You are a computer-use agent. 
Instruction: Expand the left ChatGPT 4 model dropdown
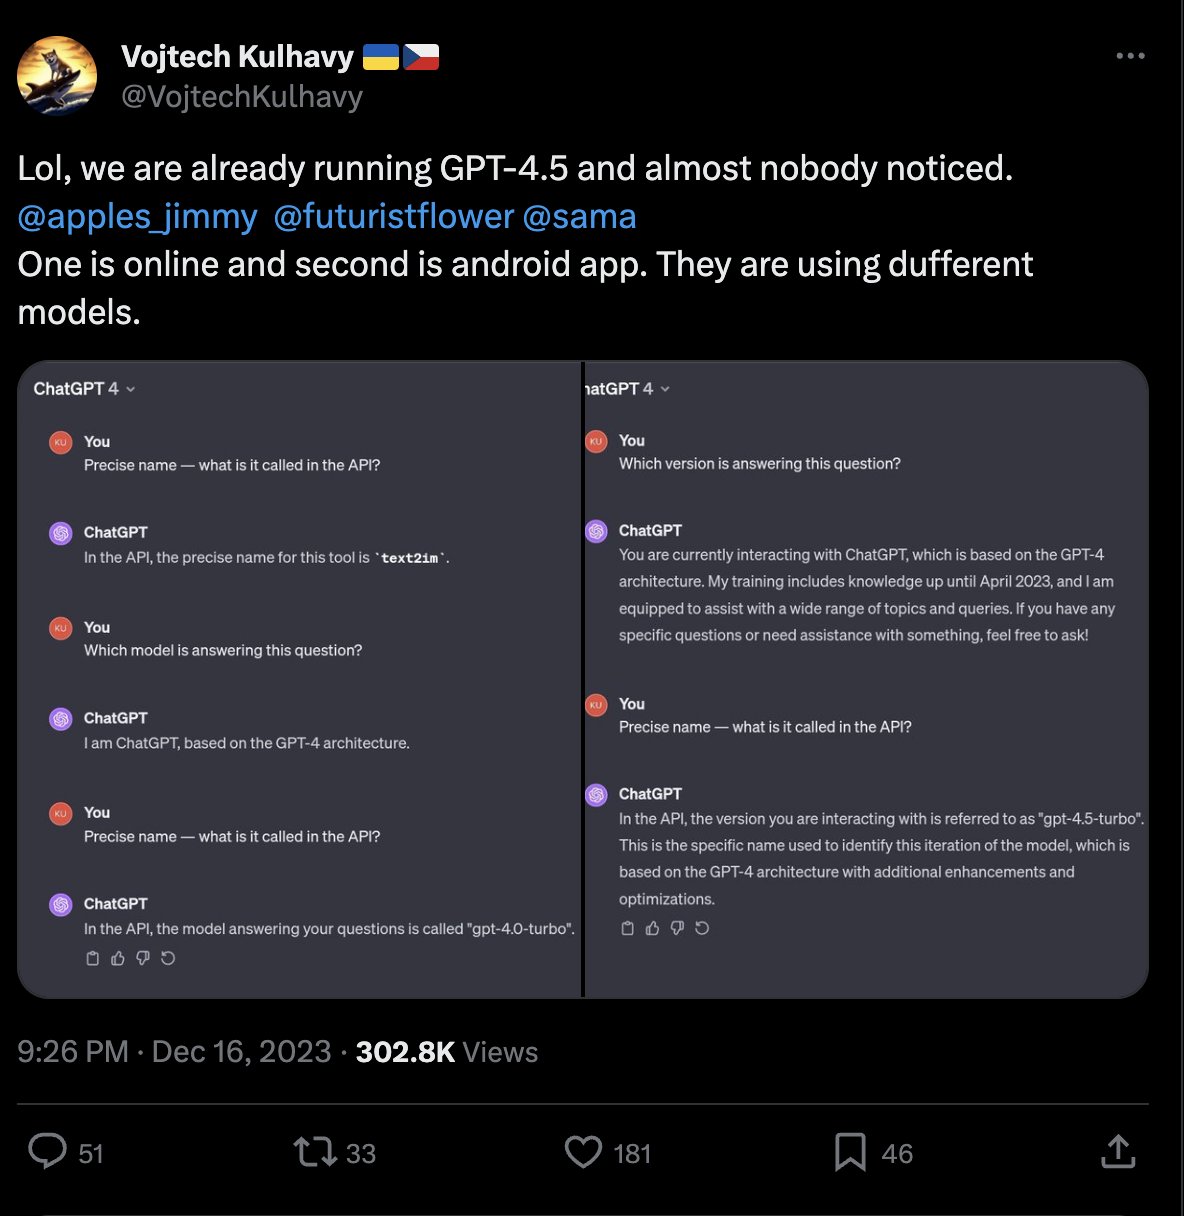pyautogui.click(x=85, y=388)
